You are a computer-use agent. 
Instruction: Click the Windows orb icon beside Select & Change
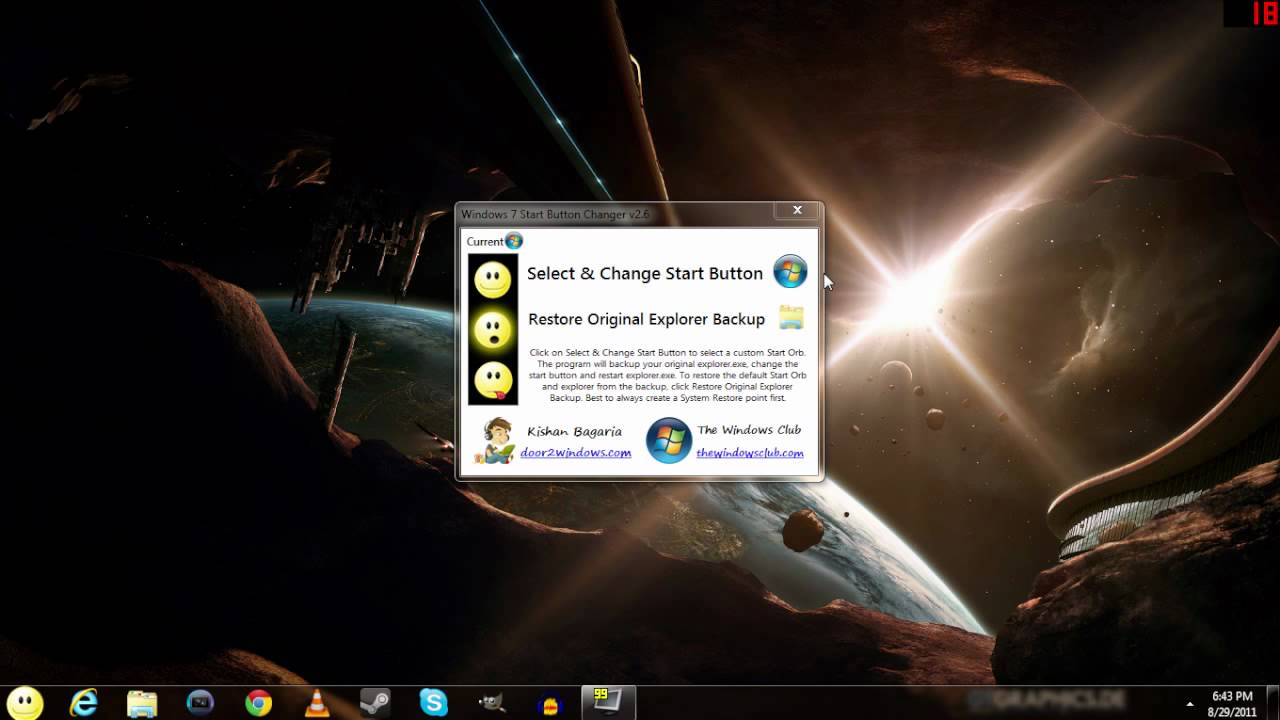click(x=790, y=272)
